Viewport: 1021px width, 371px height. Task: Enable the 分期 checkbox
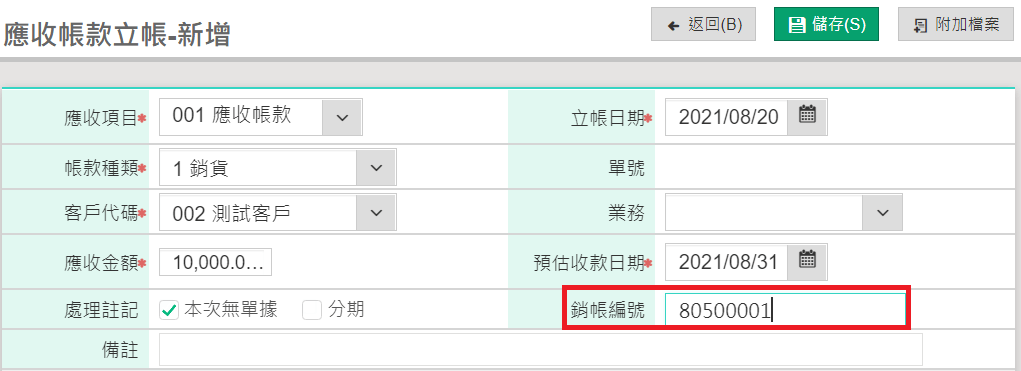312,311
